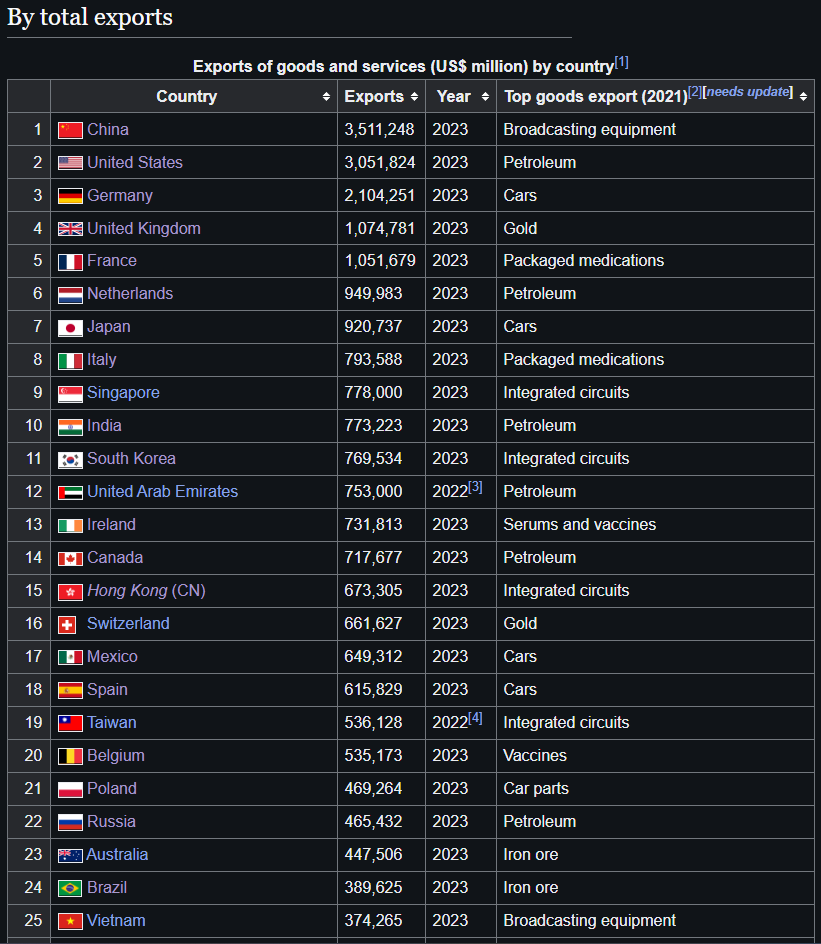This screenshot has width=821, height=944.
Task: Open the Netherlands country link
Action: (x=130, y=294)
